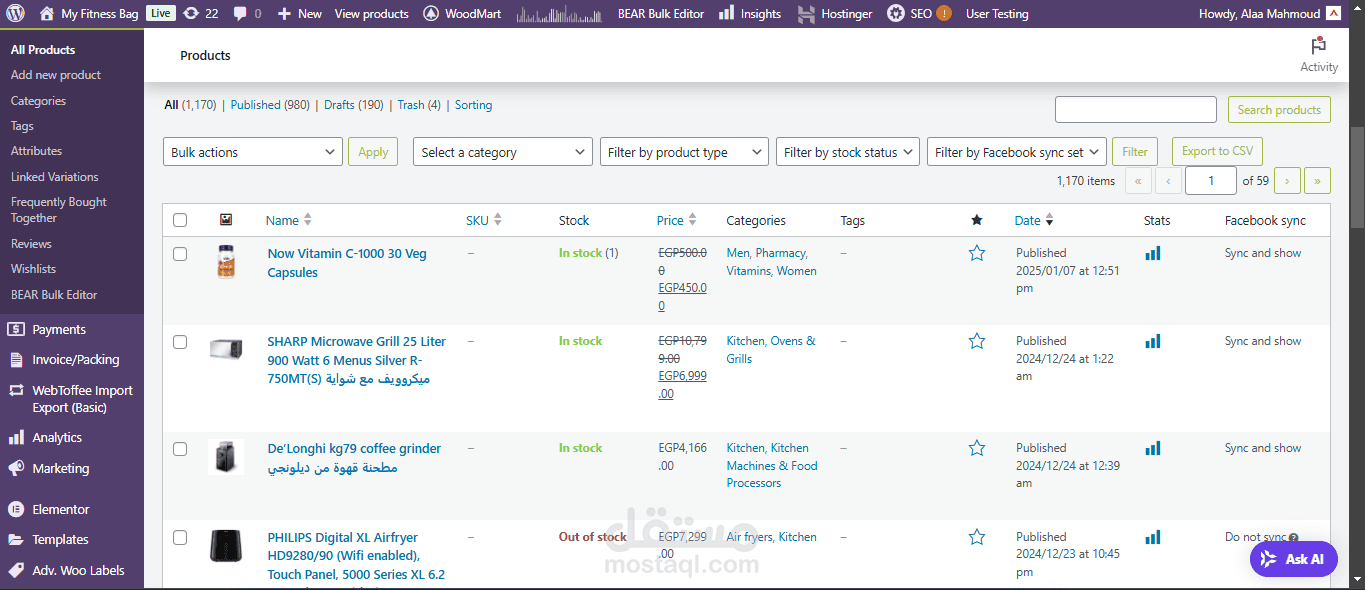This screenshot has height=590, width=1365.
Task: Select the De'Longhi kg79 coffee grinder checkbox
Action: (x=180, y=449)
